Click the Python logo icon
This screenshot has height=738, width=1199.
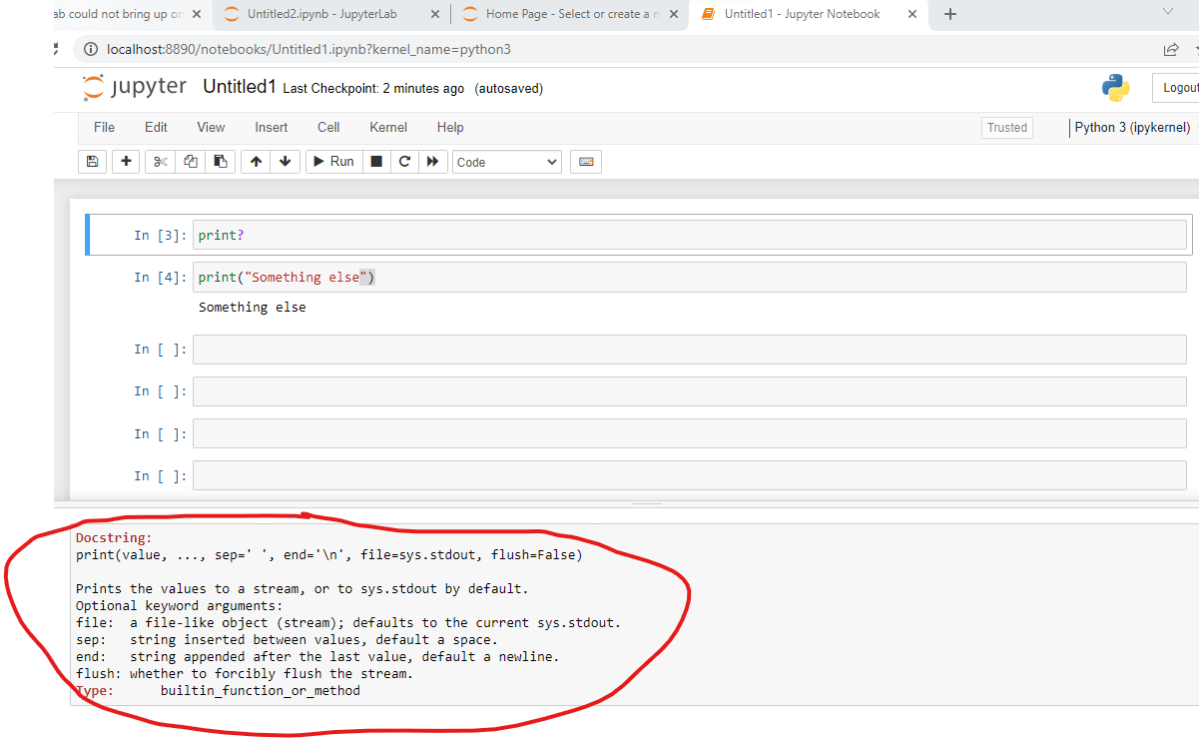click(1116, 88)
